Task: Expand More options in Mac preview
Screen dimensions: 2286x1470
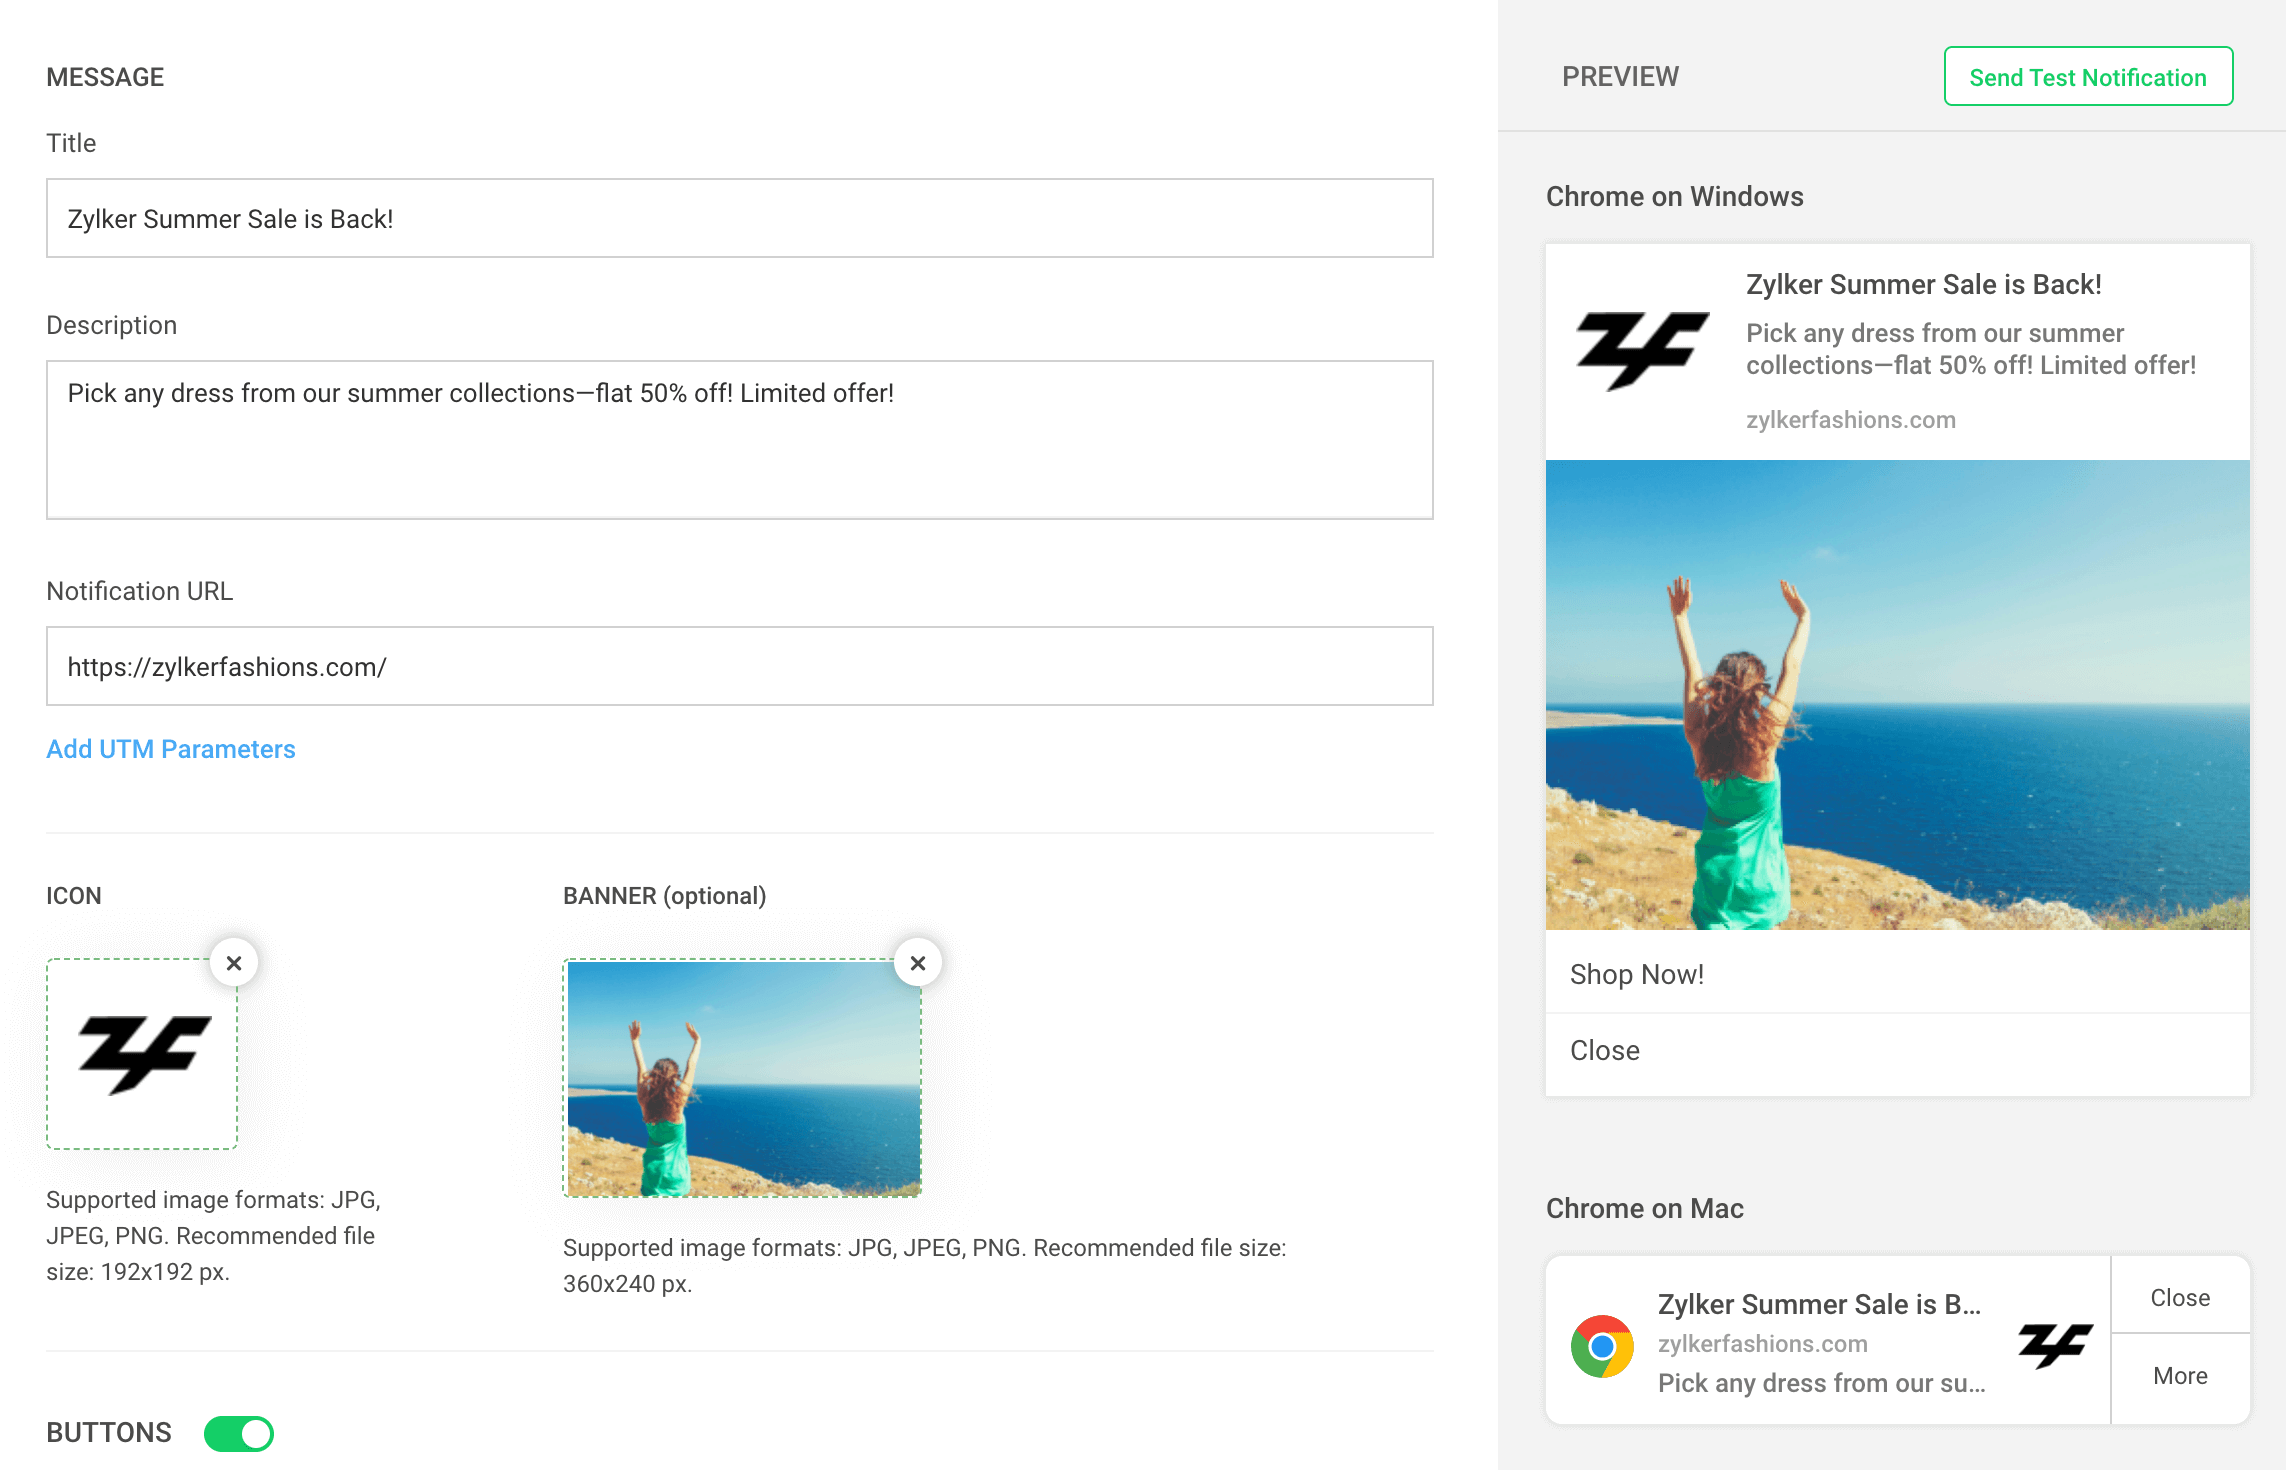Action: (2180, 1376)
